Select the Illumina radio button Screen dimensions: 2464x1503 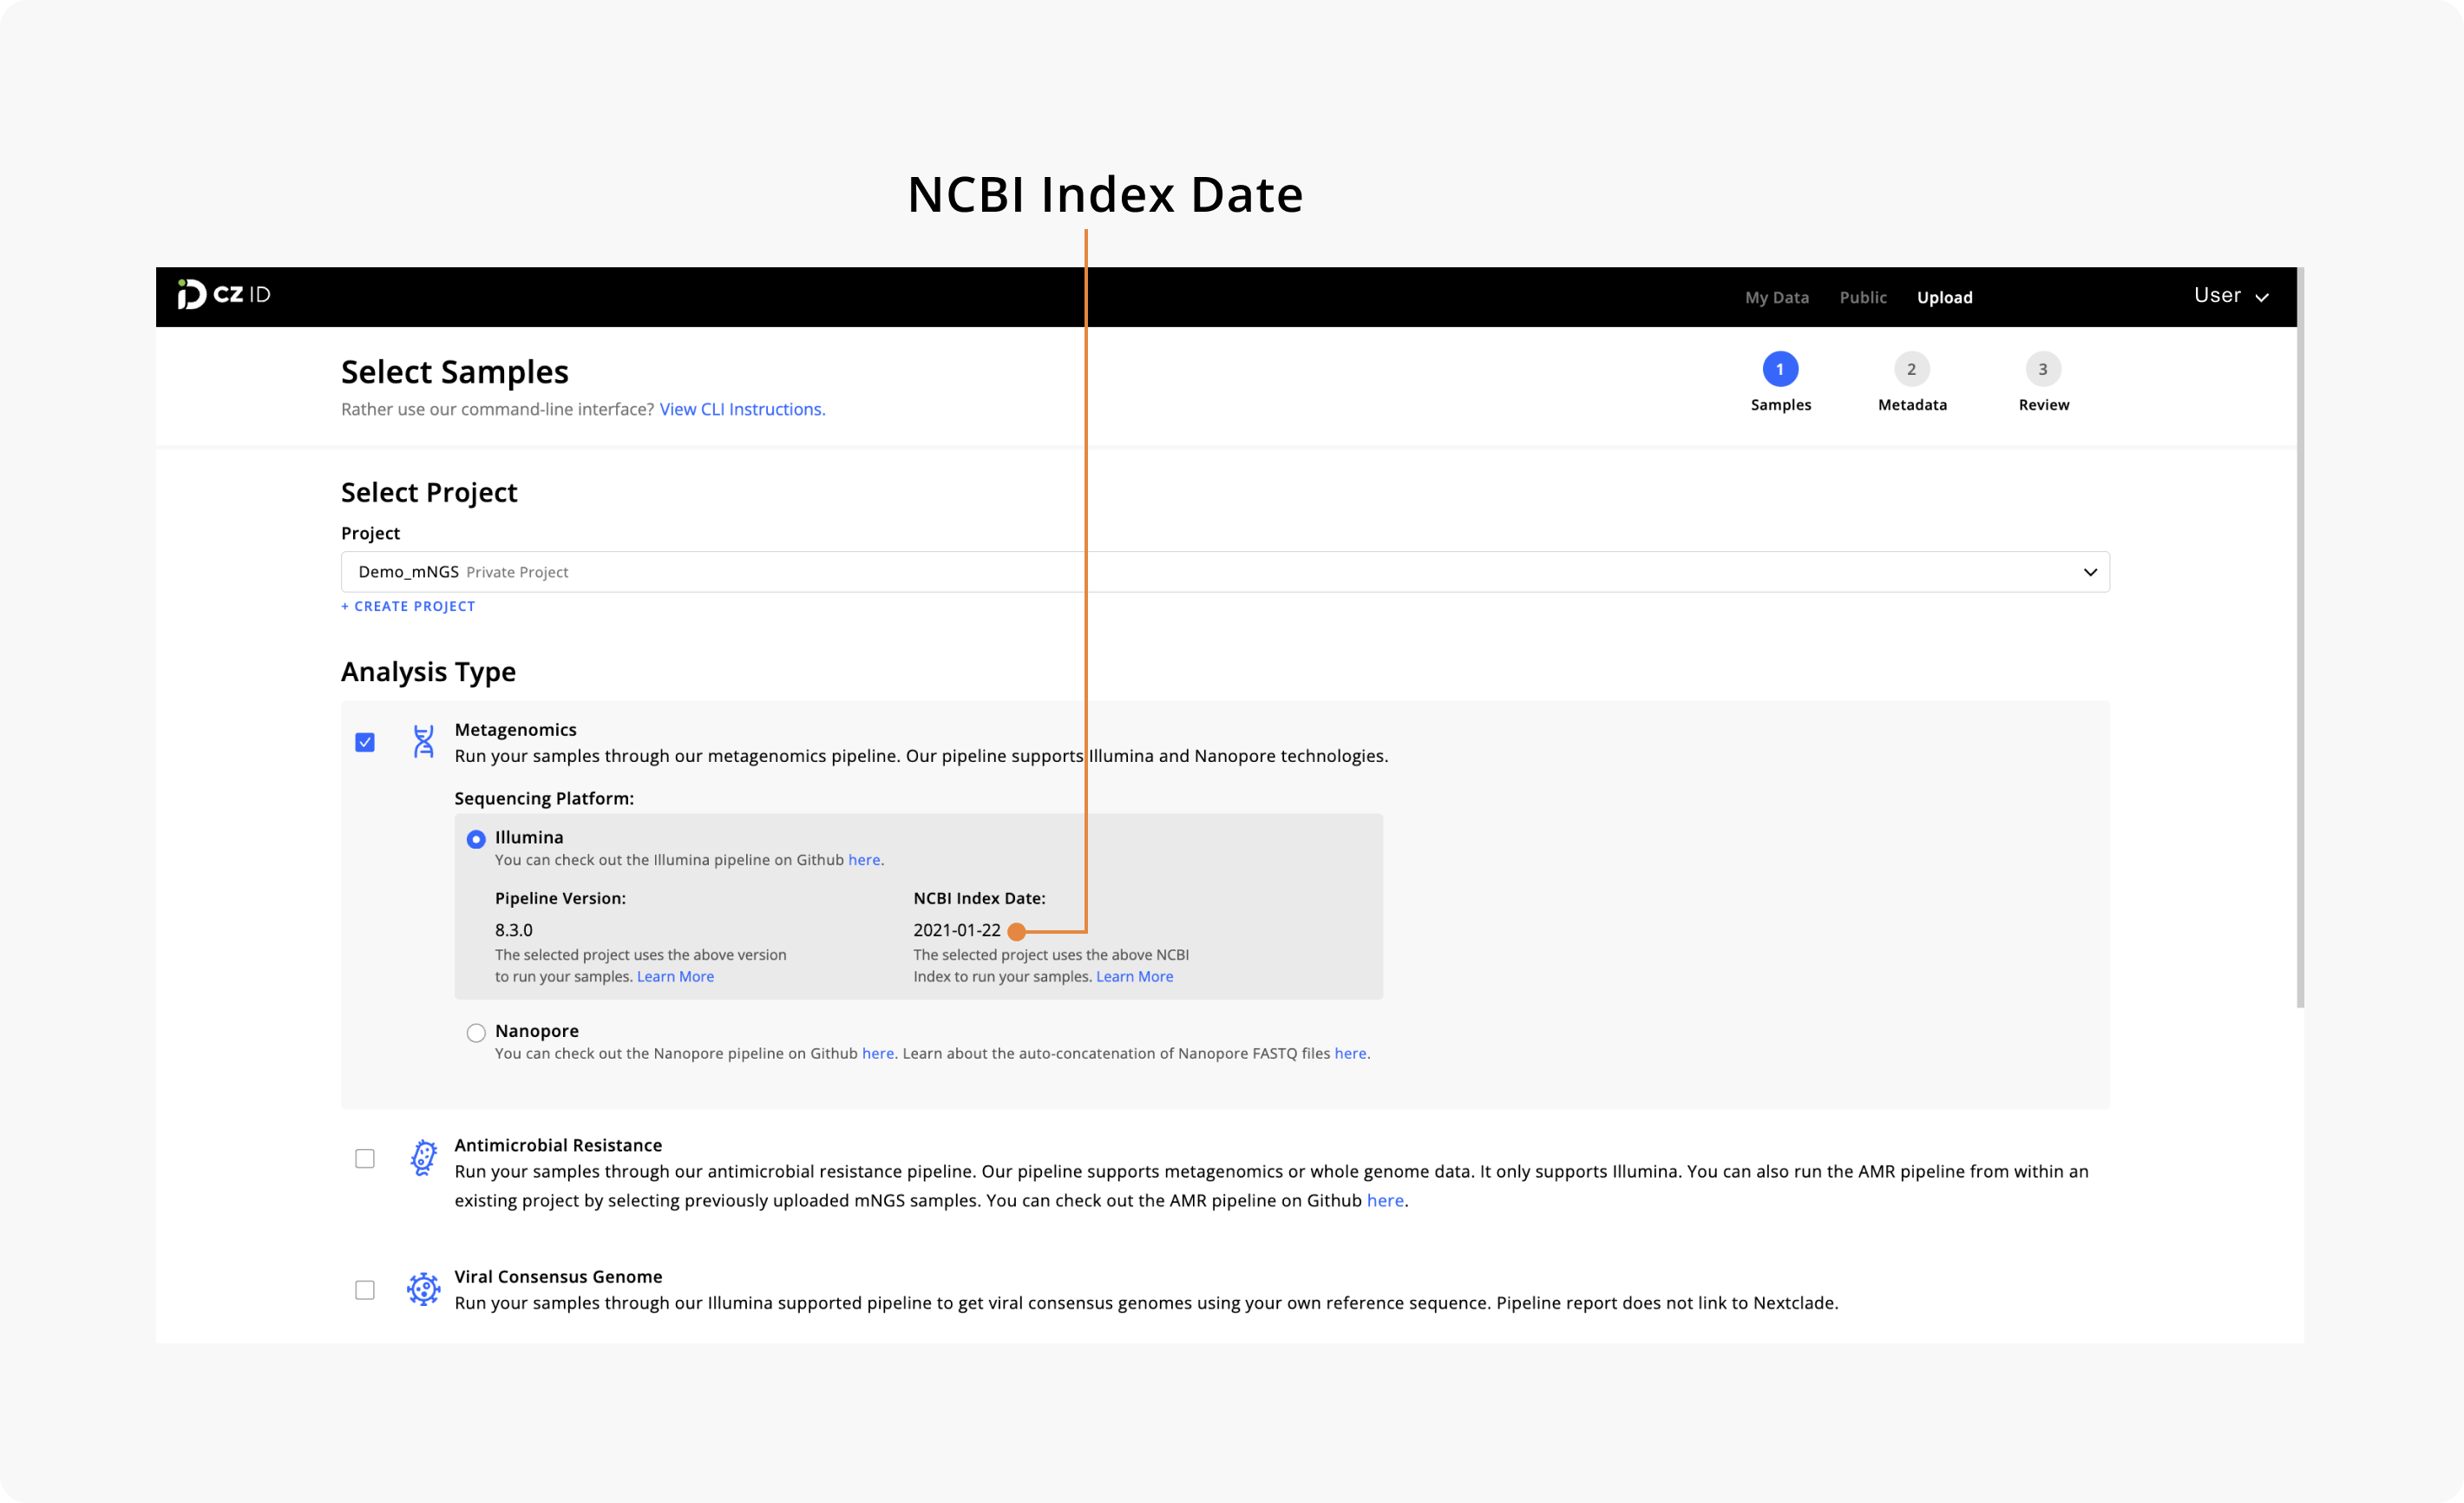tap(477, 839)
